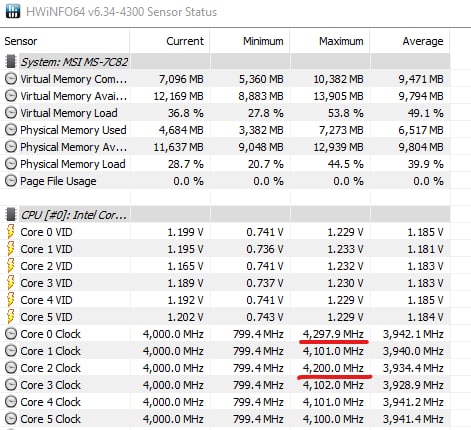Click the 4,102.0 MHz maximum value
This screenshot has height=430, width=471.
pyautogui.click(x=333, y=385)
